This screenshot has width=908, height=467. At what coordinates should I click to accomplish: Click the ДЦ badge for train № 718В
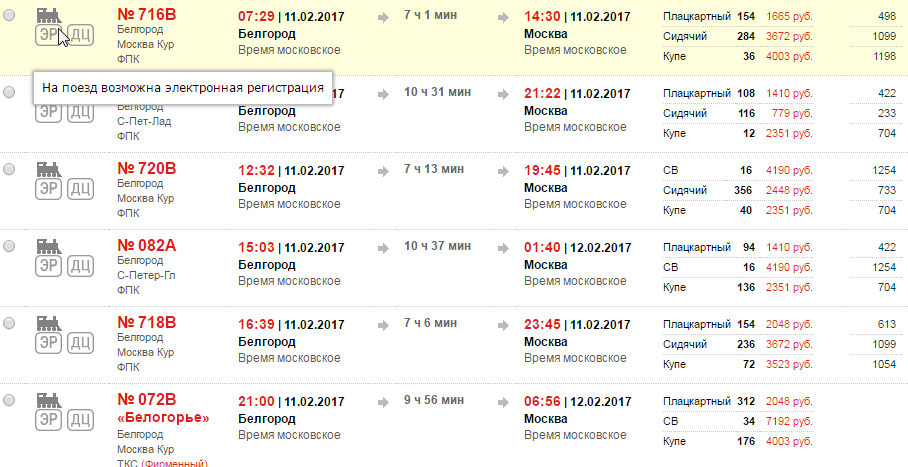tap(81, 346)
